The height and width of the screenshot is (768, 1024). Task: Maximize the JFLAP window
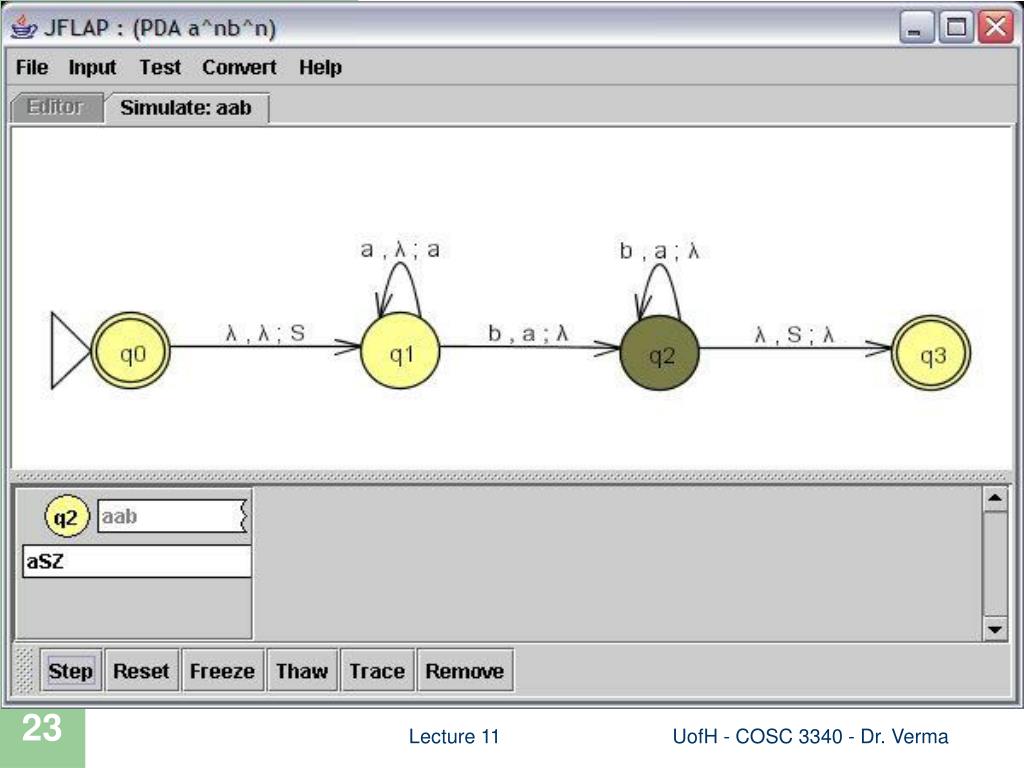(956, 27)
